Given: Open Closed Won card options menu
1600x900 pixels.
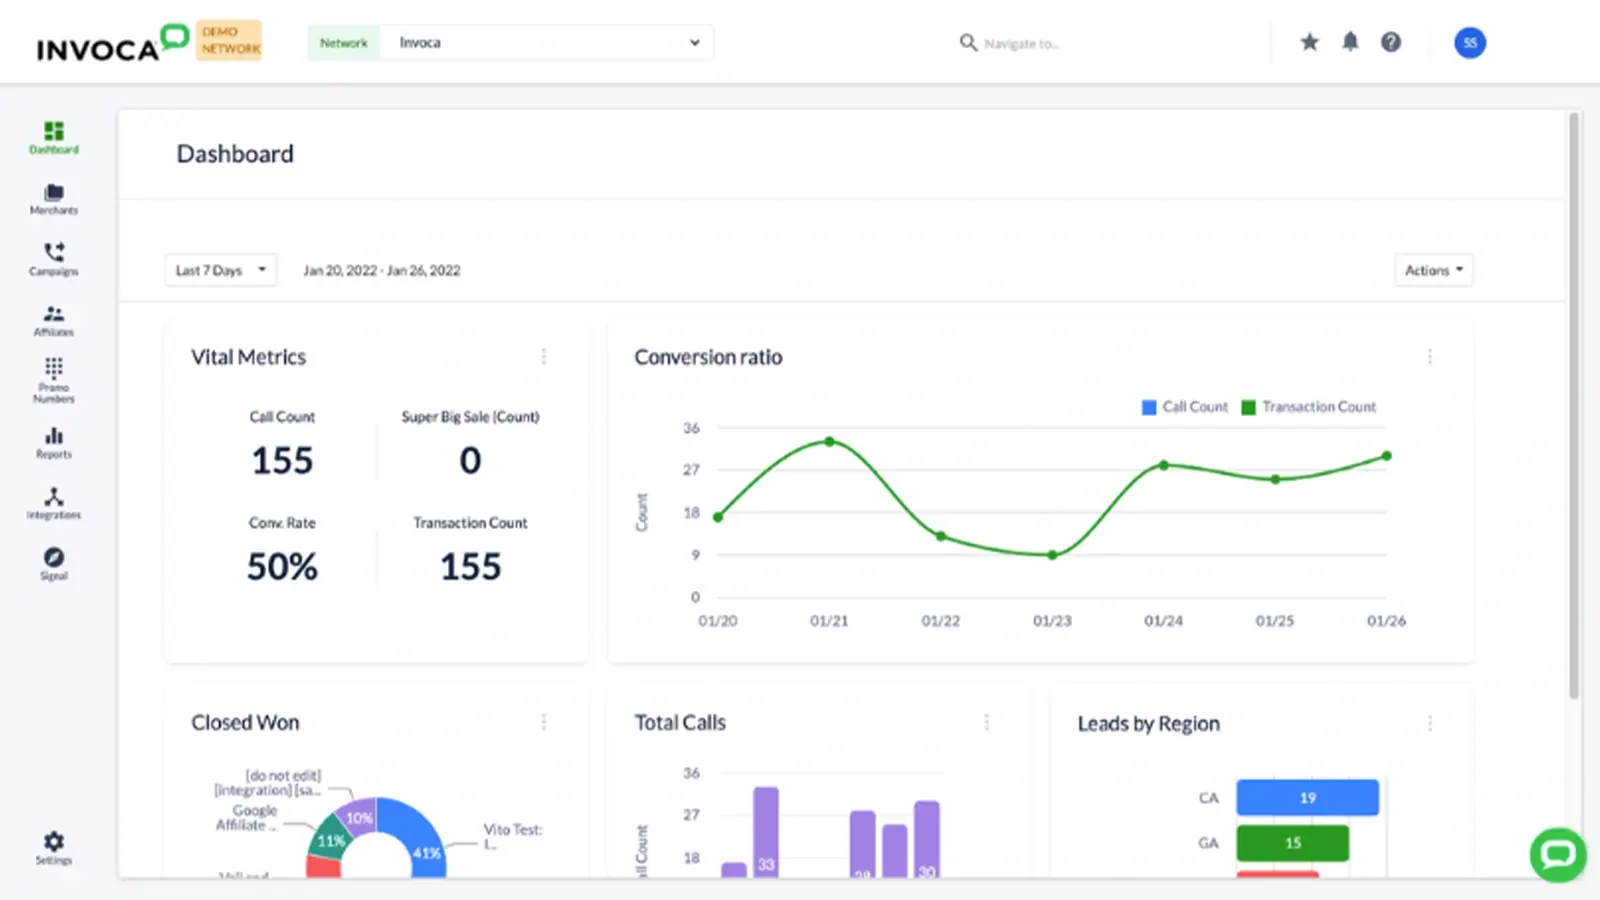Looking at the screenshot, I should pyautogui.click(x=544, y=722).
